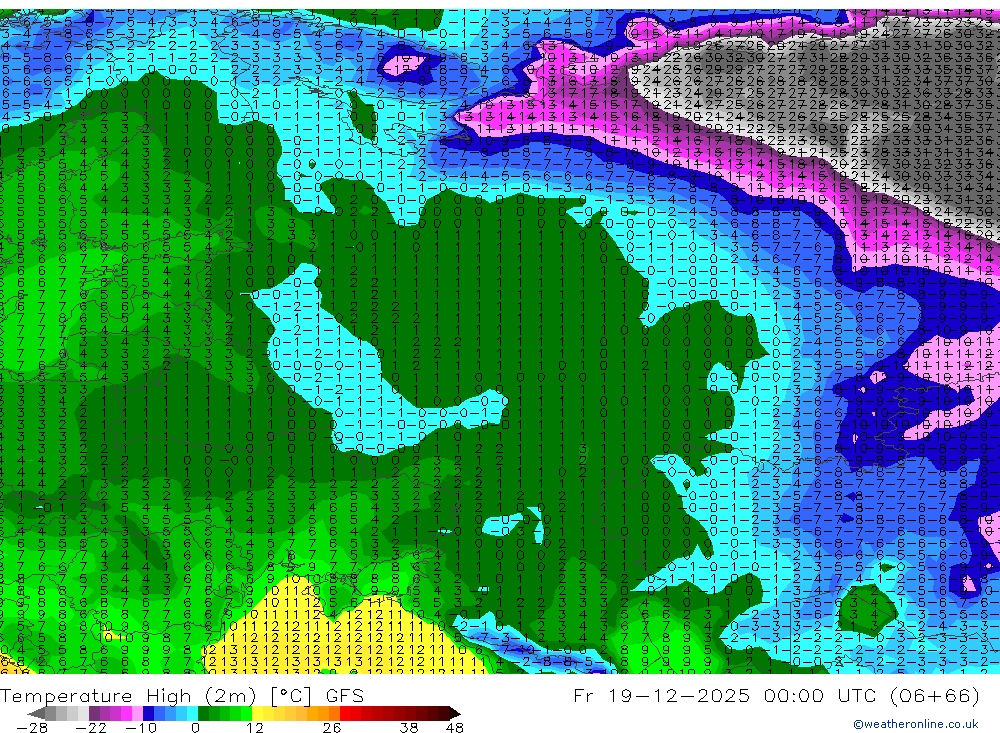This screenshot has width=1000, height=733.
Task: Click the '48' legend scale label
Action: point(455,728)
